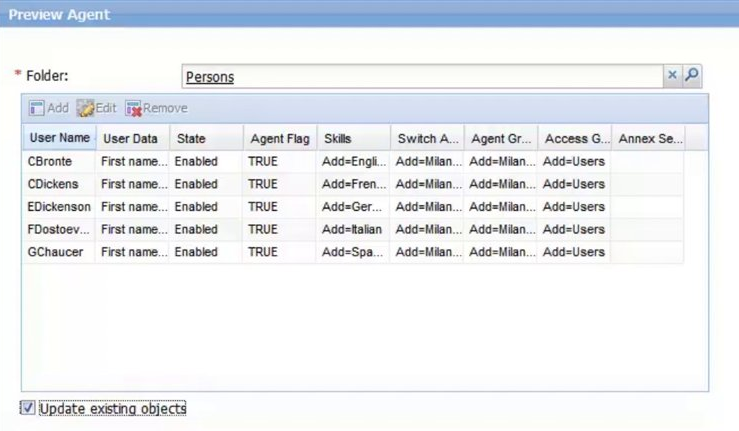
Task: Click the Edit toolbar icon
Action: pos(86,108)
